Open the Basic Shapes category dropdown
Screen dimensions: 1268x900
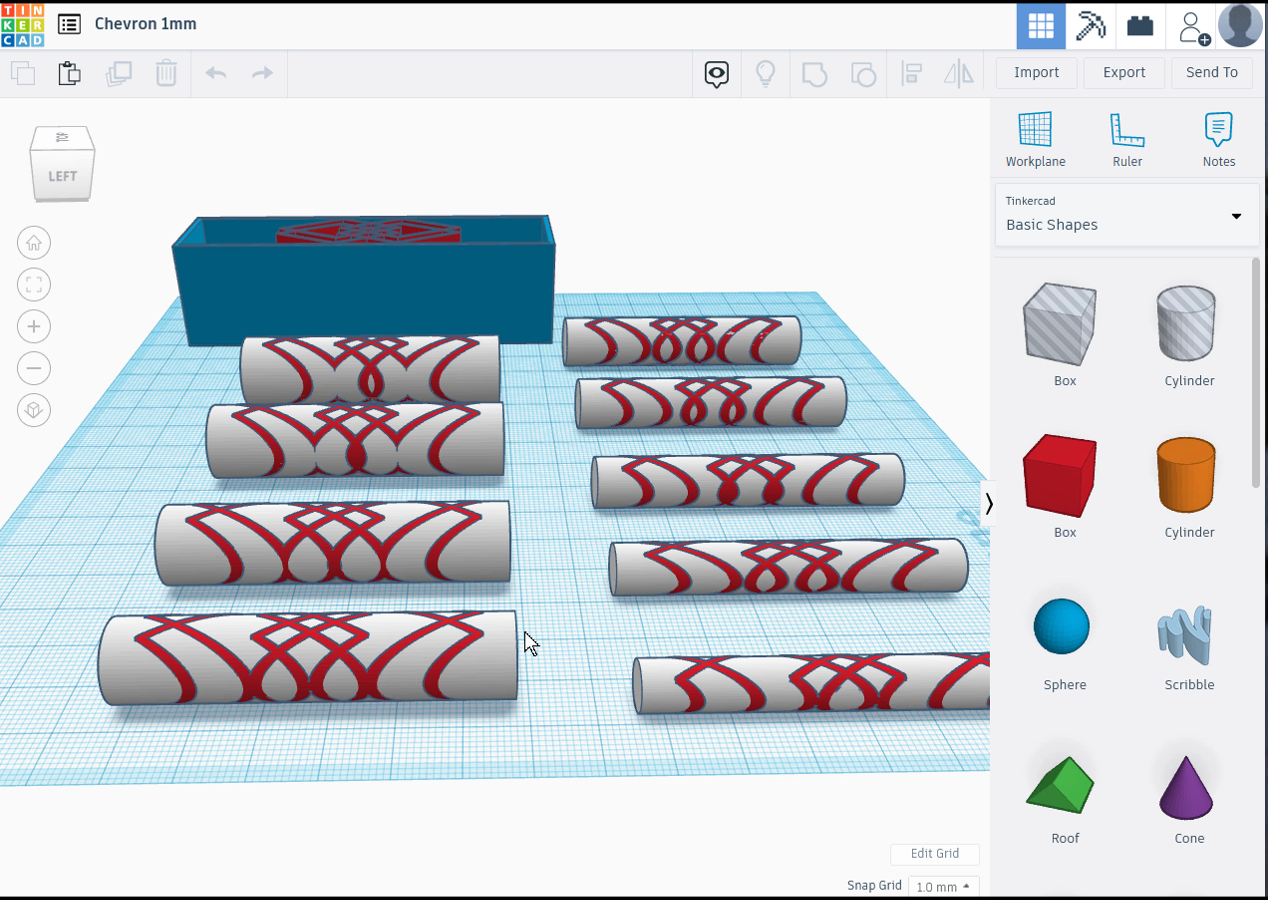point(1127,214)
